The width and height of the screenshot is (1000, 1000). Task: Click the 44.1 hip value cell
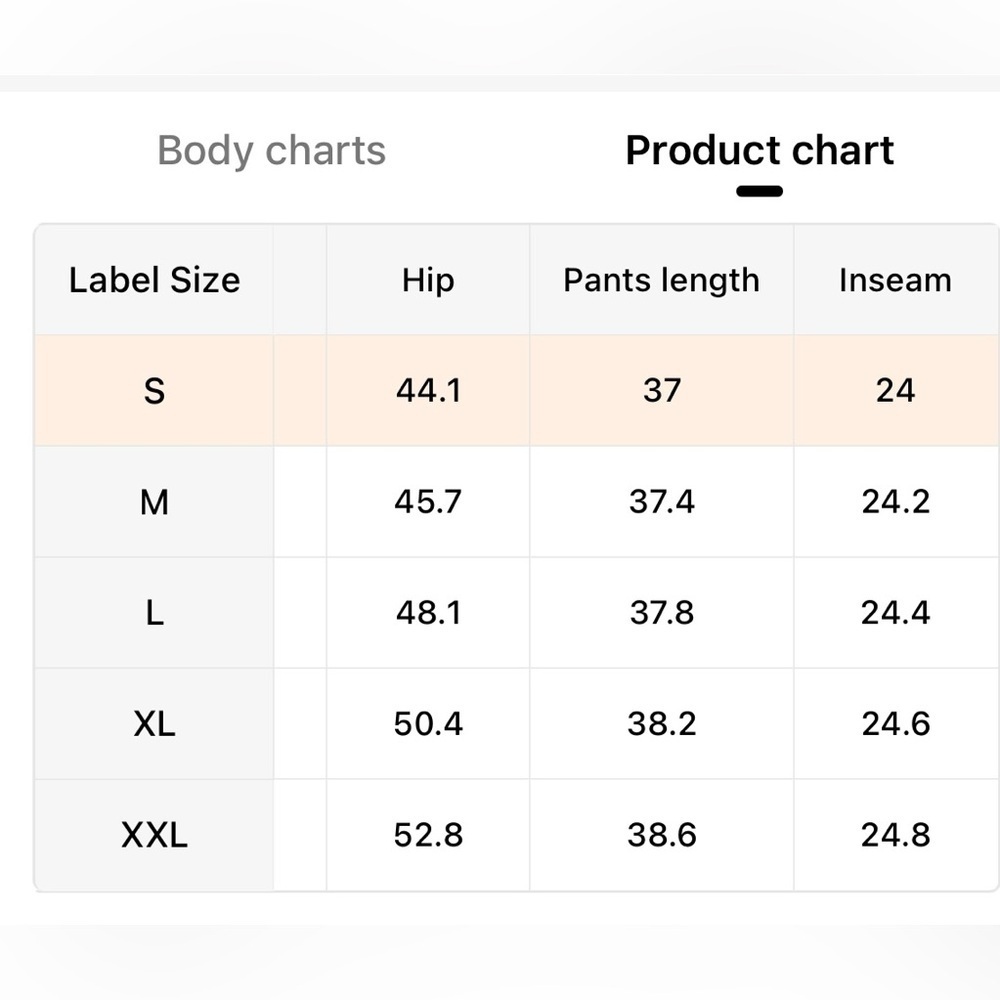point(428,390)
